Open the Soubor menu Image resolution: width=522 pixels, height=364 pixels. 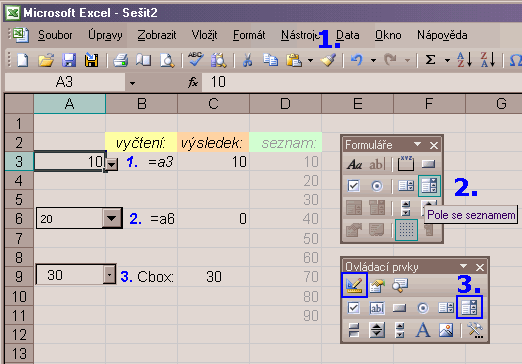(55, 35)
